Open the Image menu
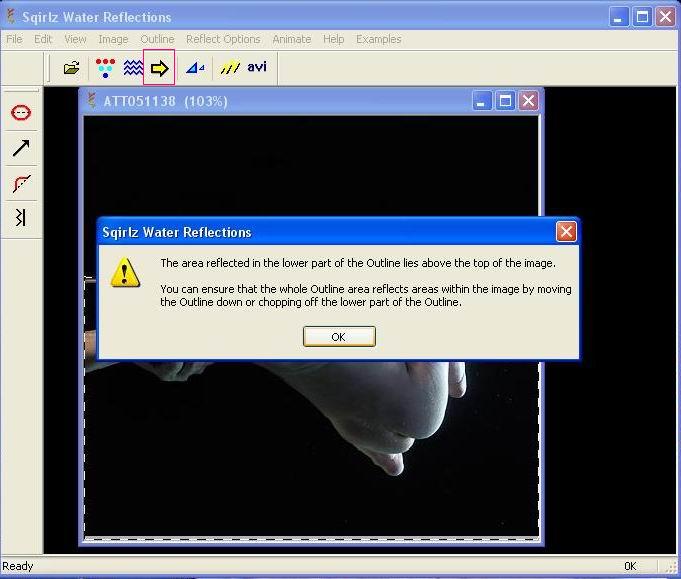 113,39
